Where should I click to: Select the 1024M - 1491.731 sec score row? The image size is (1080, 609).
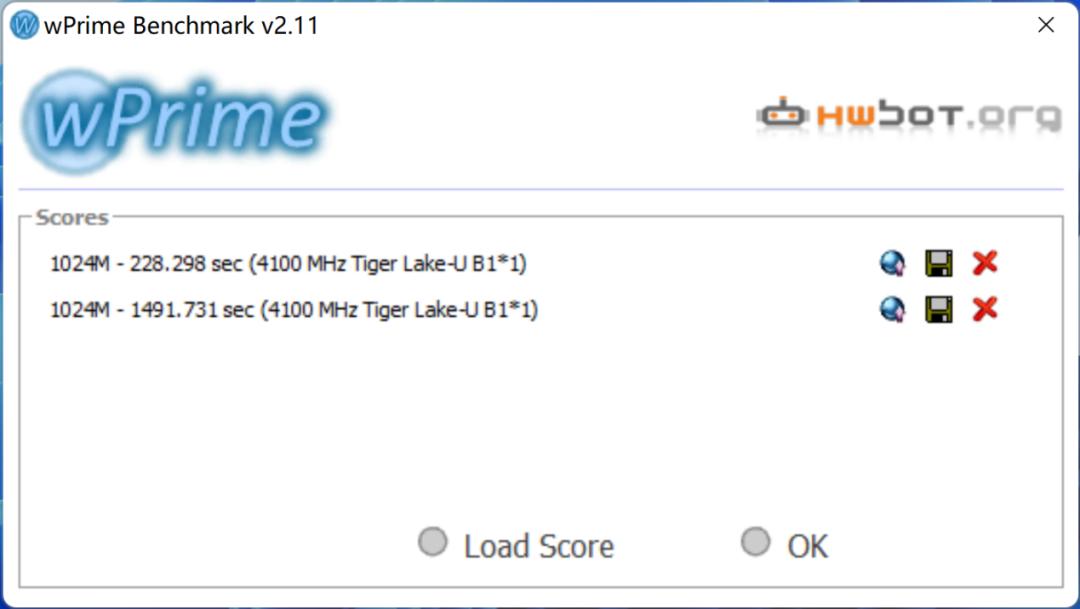pyautogui.click(x=293, y=309)
